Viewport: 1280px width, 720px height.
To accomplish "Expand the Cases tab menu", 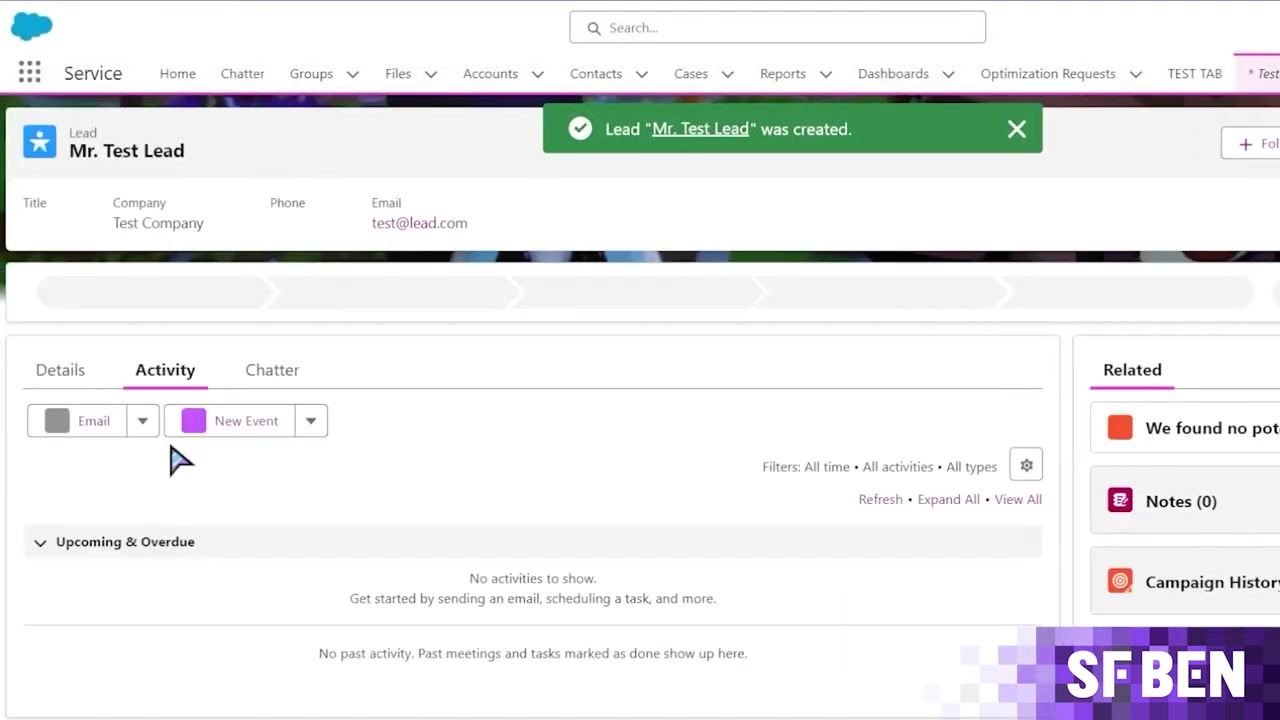I will click(728, 74).
